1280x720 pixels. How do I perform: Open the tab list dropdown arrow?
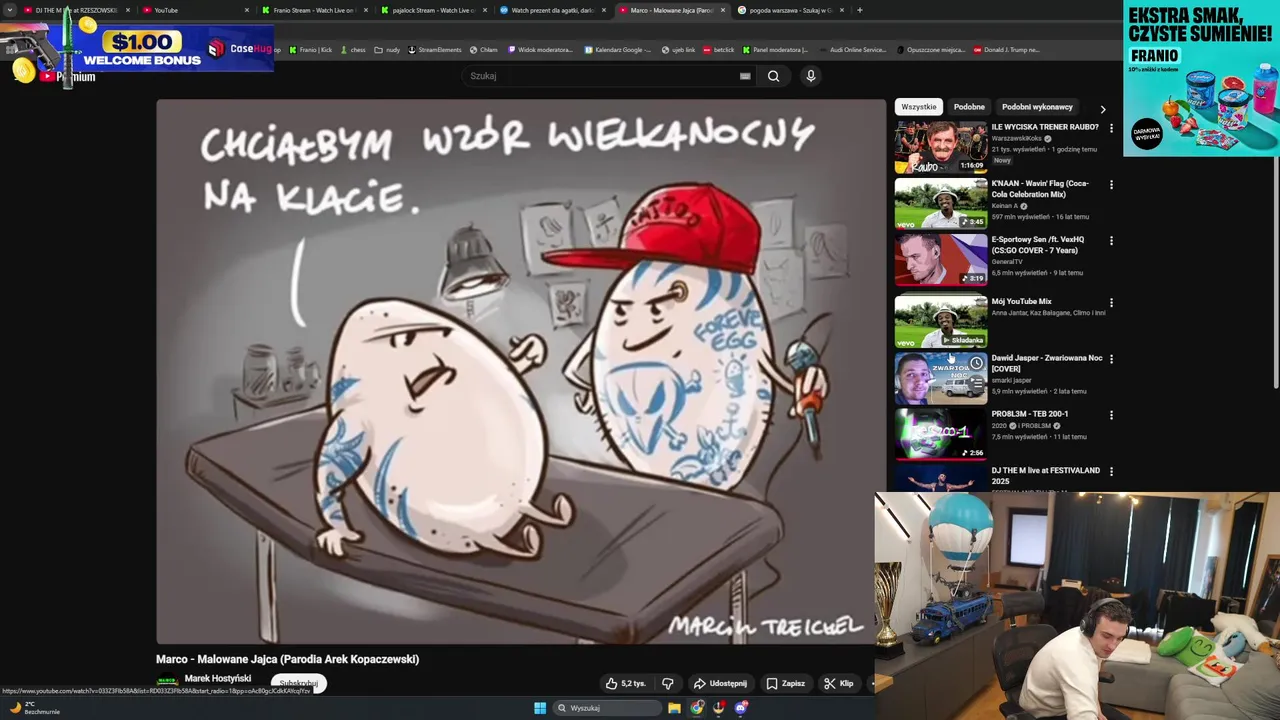point(10,10)
